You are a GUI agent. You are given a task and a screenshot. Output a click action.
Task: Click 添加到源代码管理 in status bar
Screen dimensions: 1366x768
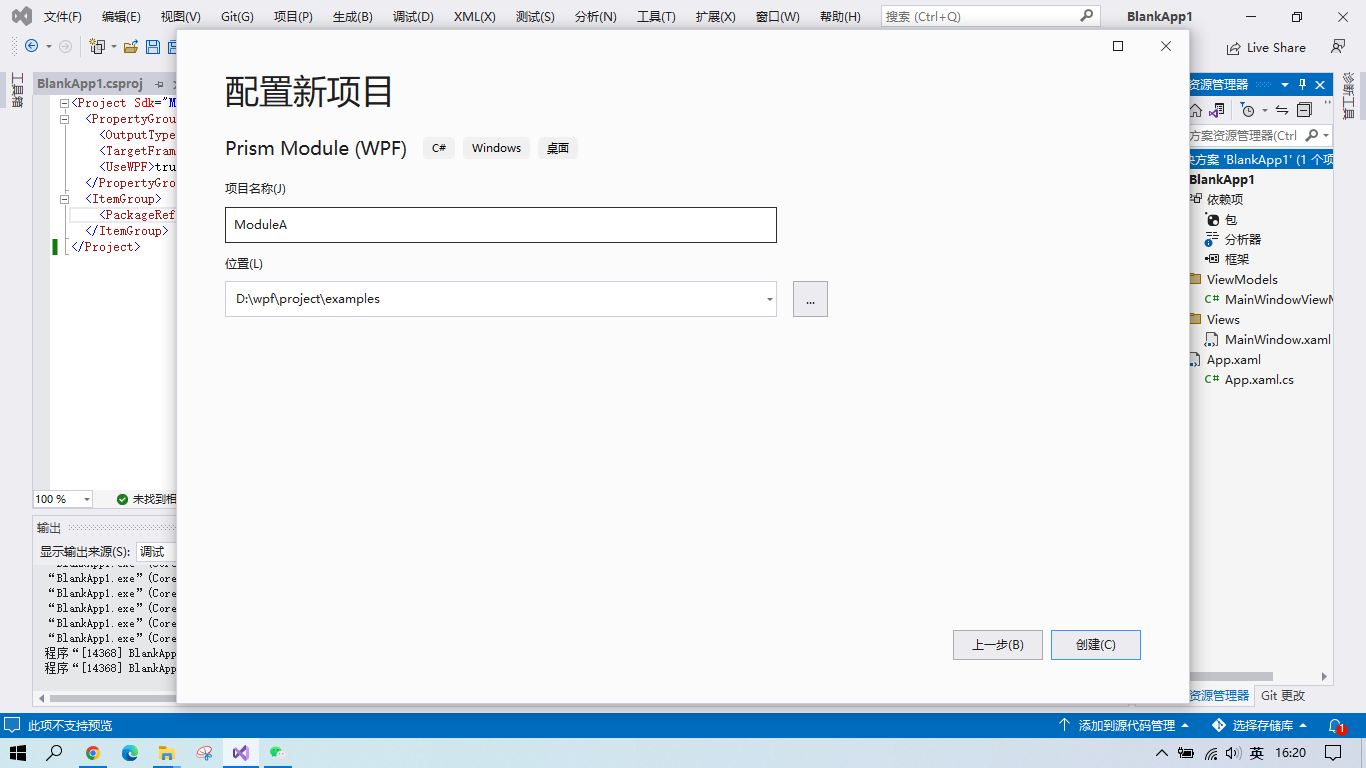coord(1125,725)
